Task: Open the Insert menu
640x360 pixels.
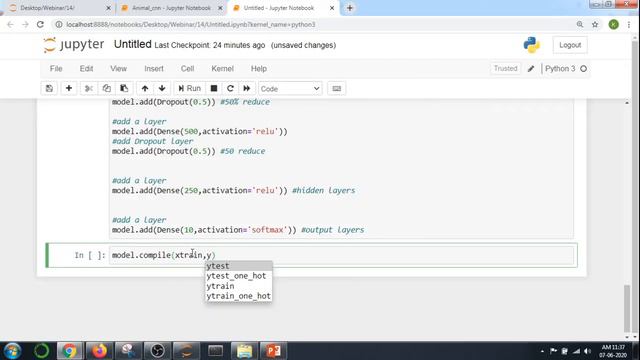Action: 154,69
